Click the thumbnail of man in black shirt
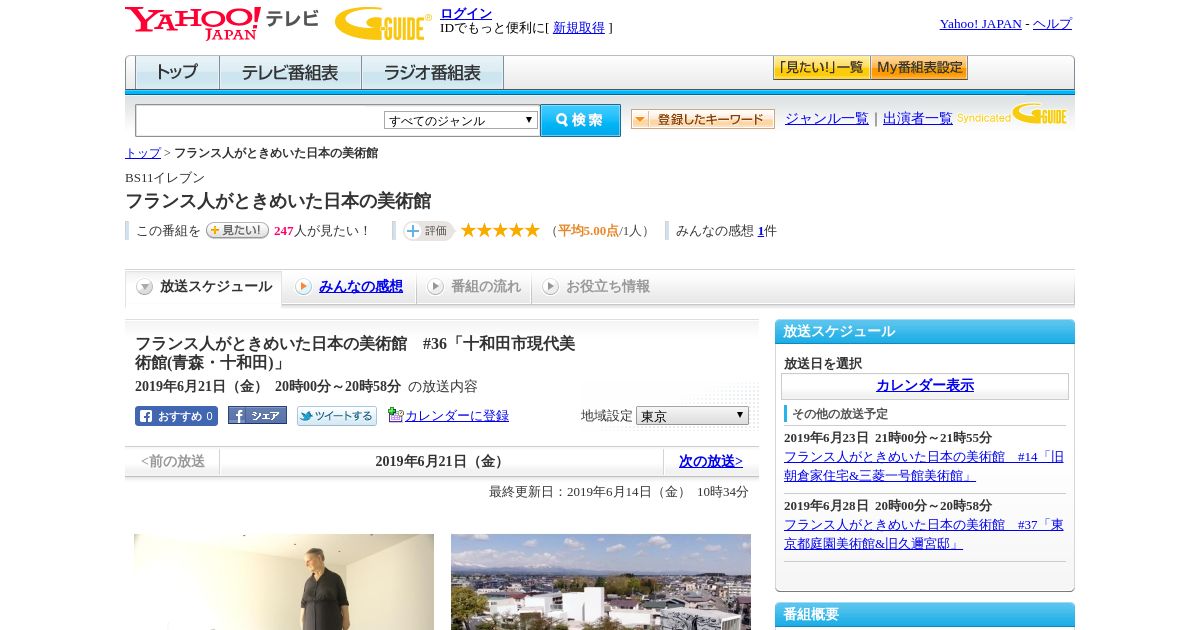1200x630 pixels. [284, 582]
